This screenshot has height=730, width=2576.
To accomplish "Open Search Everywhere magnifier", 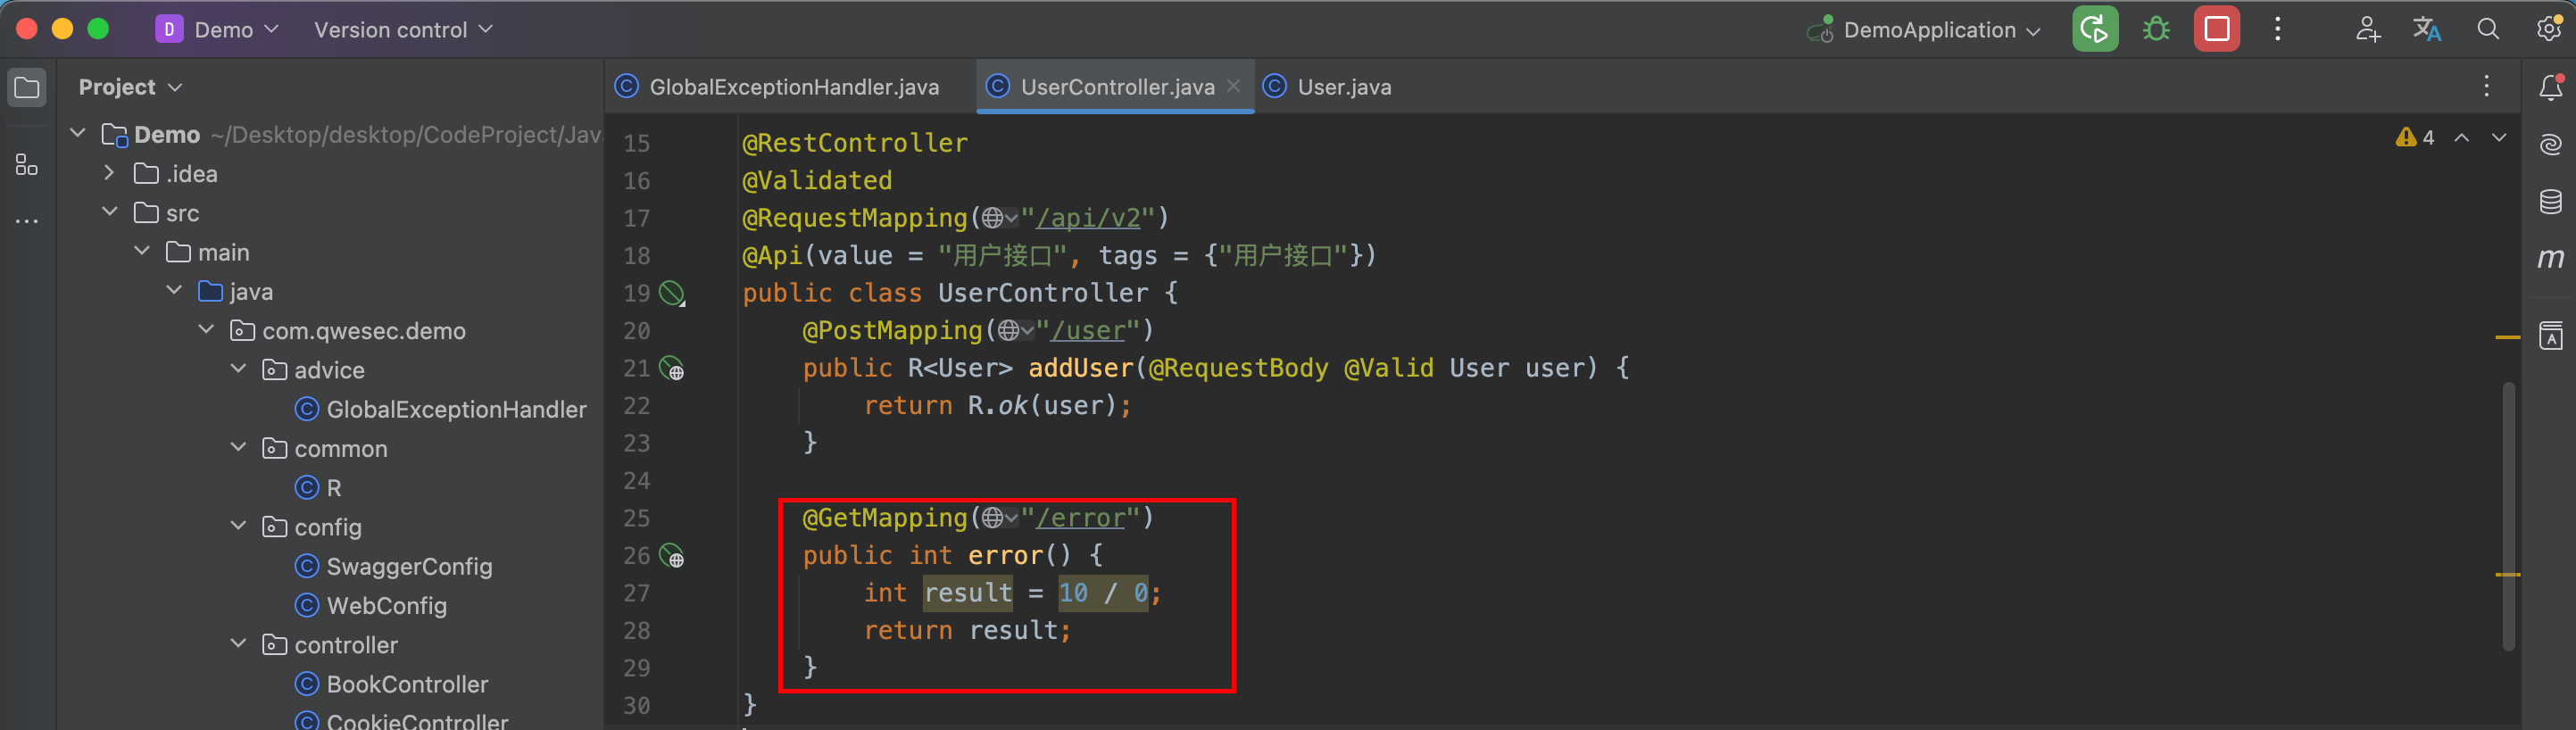I will click(x=2488, y=29).
